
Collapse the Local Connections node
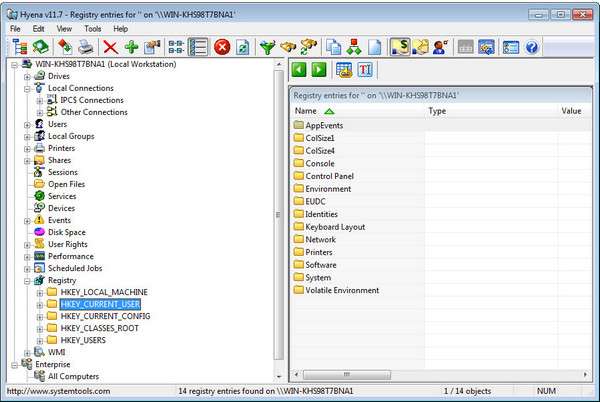[27, 89]
